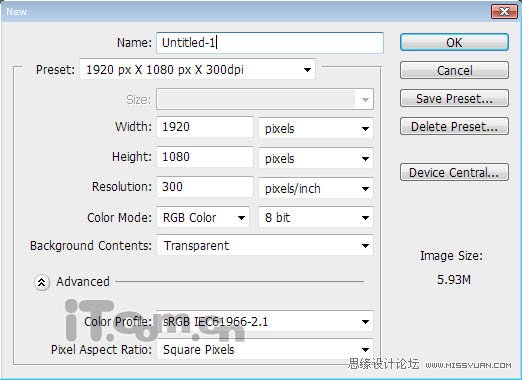
Task: Click the Resolution value field
Action: point(205,187)
